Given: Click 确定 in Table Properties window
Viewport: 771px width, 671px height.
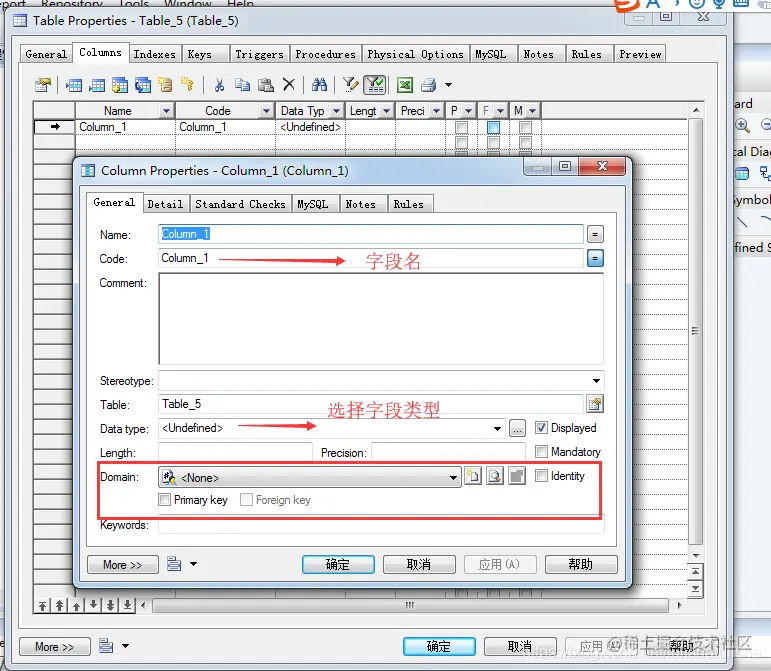Looking at the screenshot, I should click(439, 646).
